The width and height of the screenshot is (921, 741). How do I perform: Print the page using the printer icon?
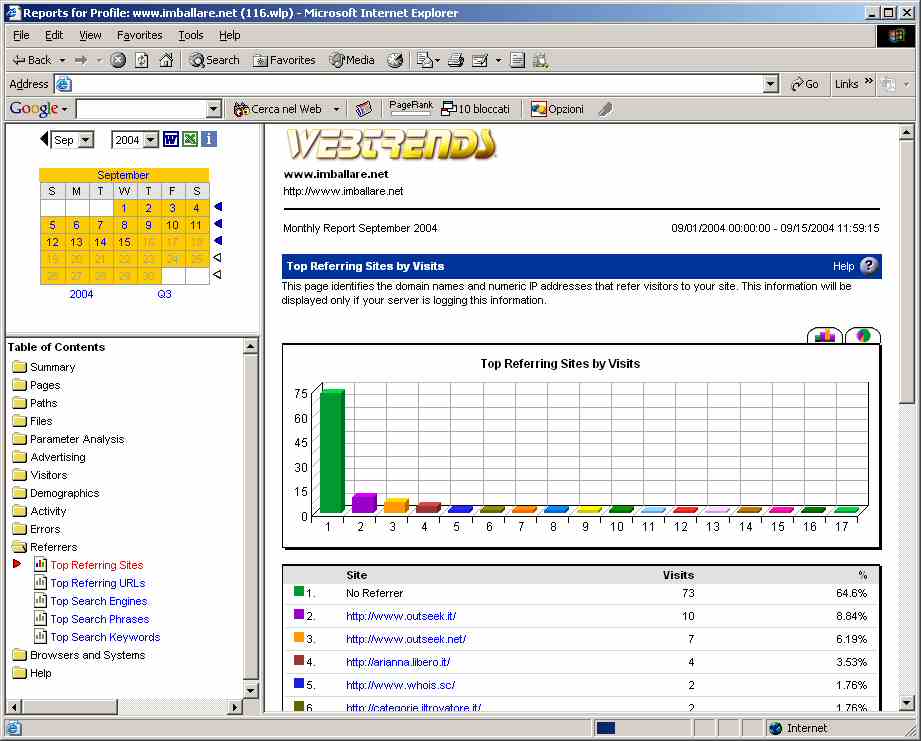click(456, 60)
